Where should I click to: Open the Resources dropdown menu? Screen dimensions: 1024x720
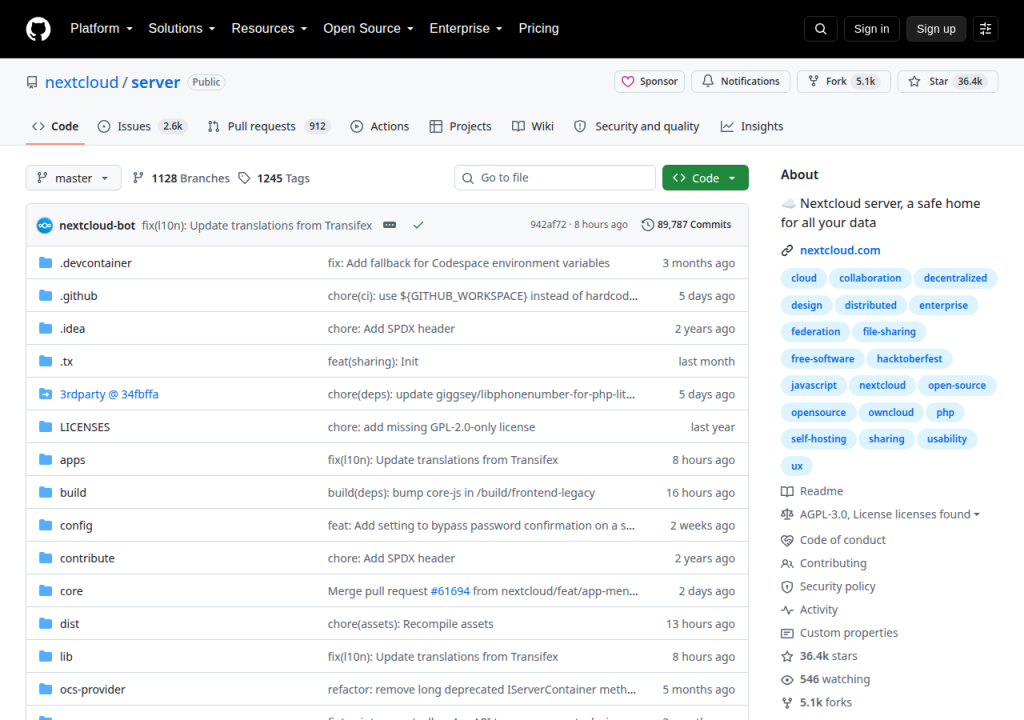coord(269,29)
